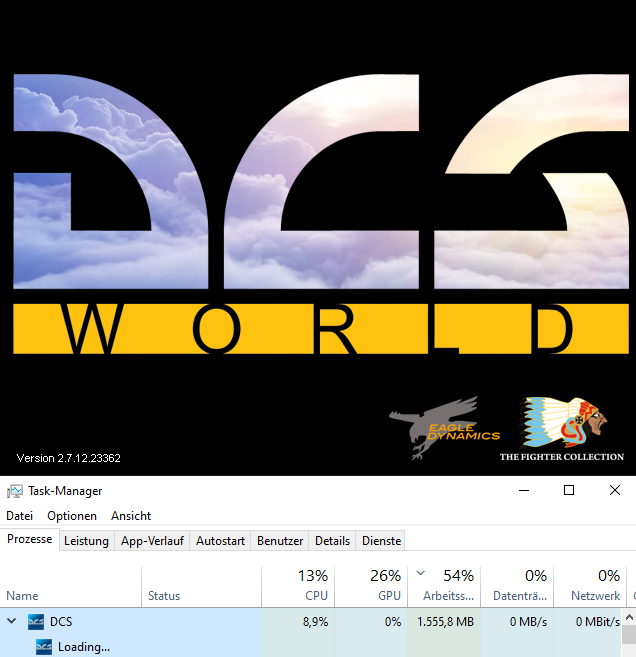The height and width of the screenshot is (657, 636).
Task: Sort by the Datenträger column header
Action: (x=517, y=586)
